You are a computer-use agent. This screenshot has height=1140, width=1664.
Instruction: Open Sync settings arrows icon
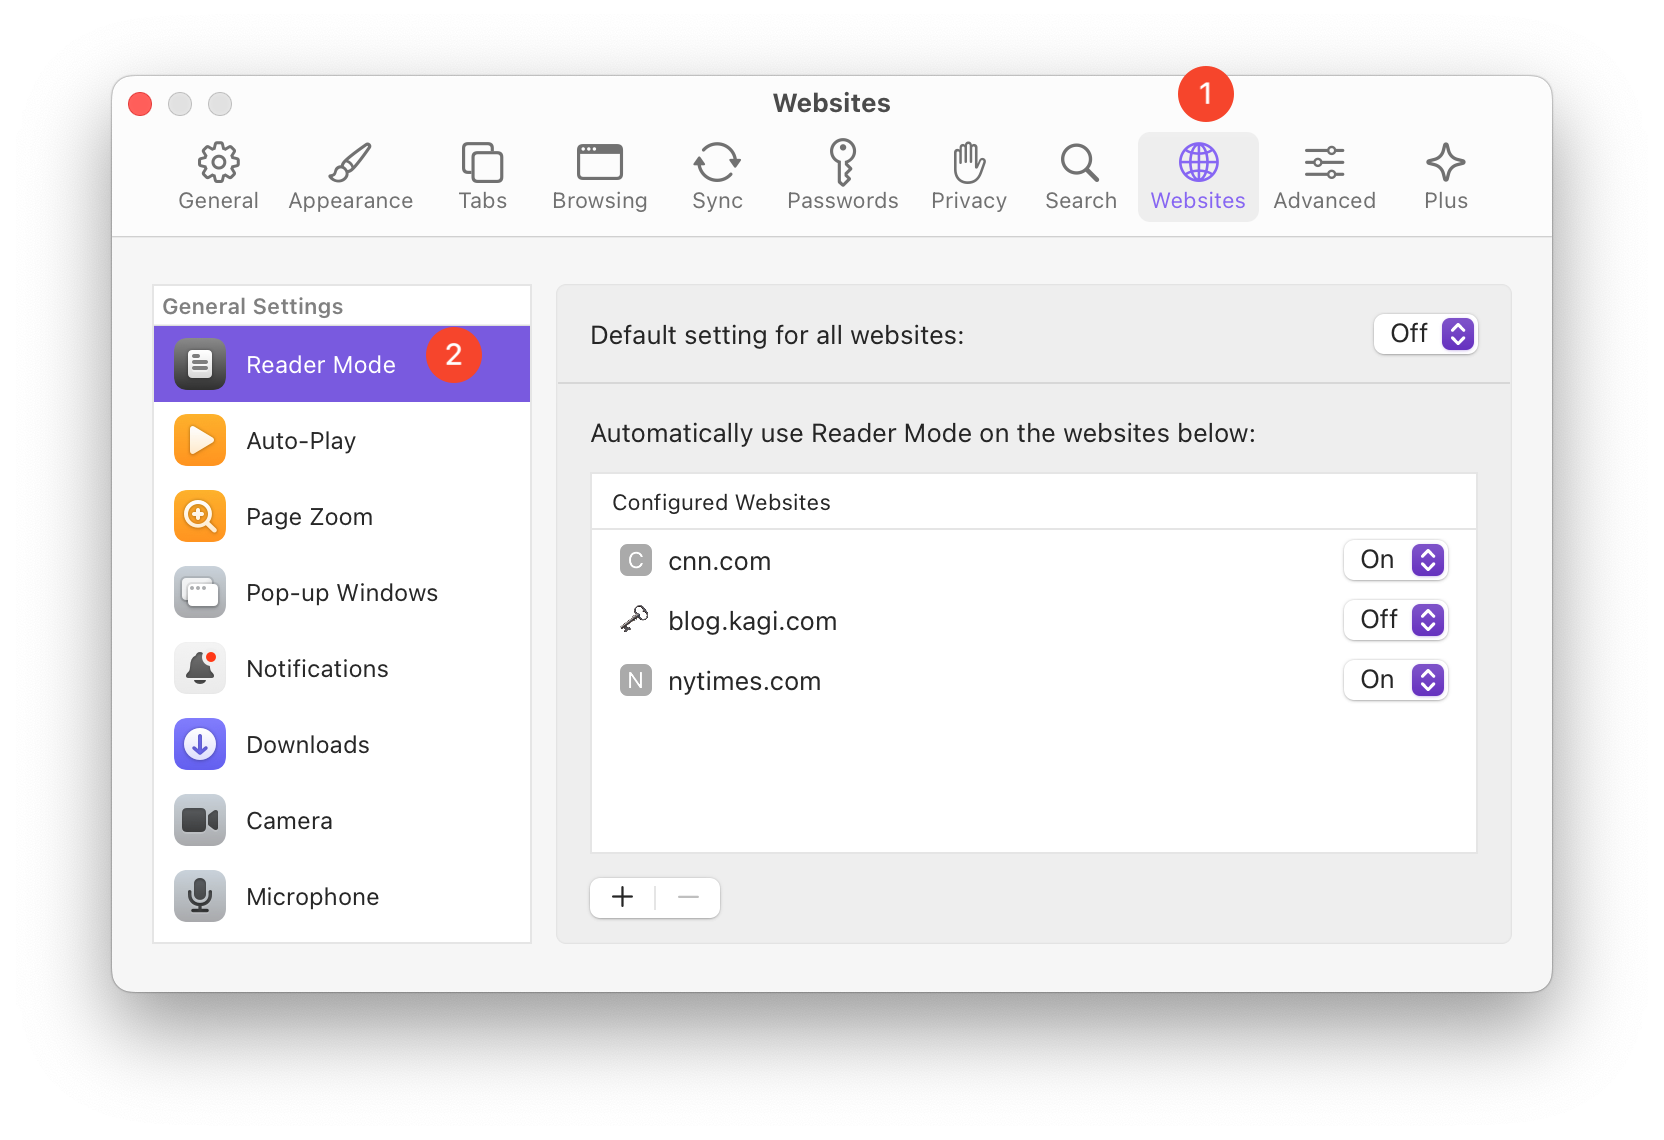(x=717, y=162)
